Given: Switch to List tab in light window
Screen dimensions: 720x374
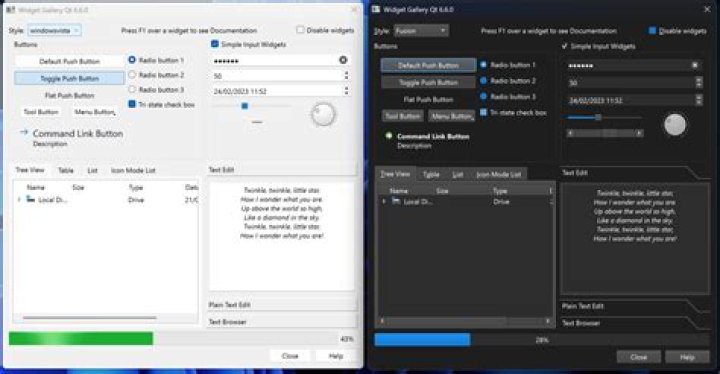Looking at the screenshot, I should click(92, 170).
